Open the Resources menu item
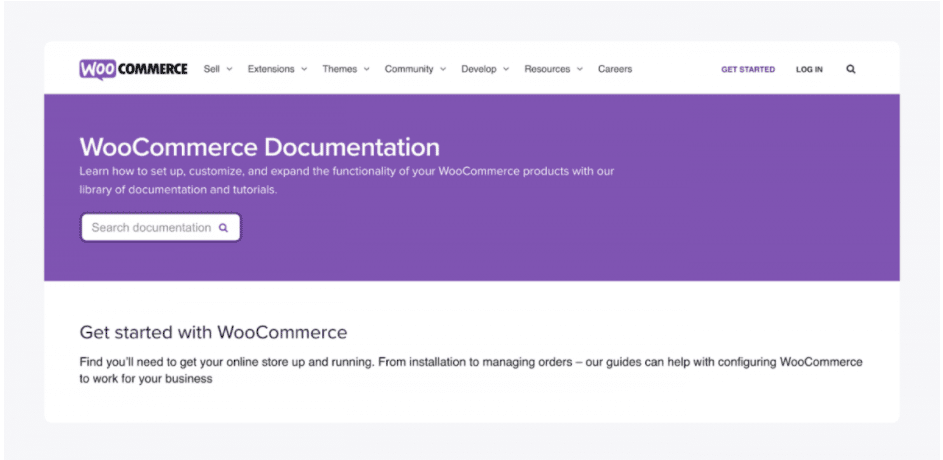Viewport: 943px width, 460px height. point(547,69)
